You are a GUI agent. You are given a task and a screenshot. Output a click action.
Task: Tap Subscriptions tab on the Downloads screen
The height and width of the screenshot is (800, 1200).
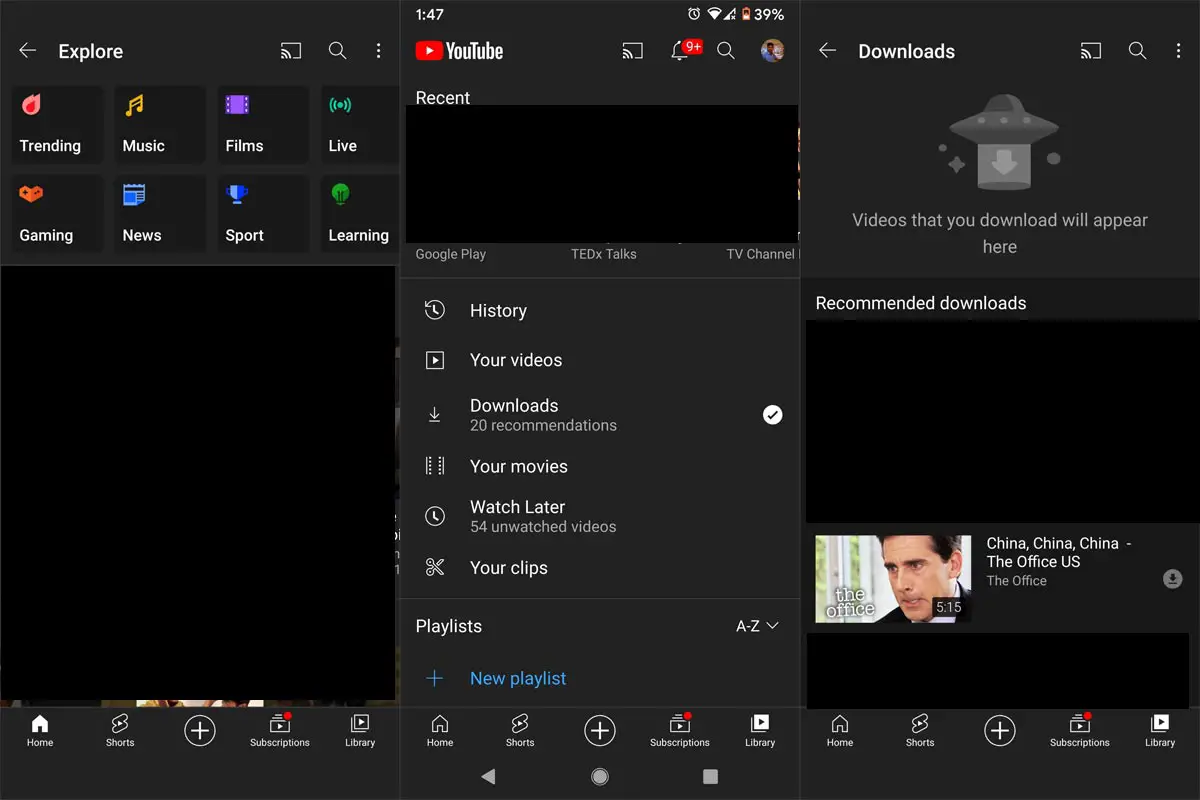(x=1080, y=731)
